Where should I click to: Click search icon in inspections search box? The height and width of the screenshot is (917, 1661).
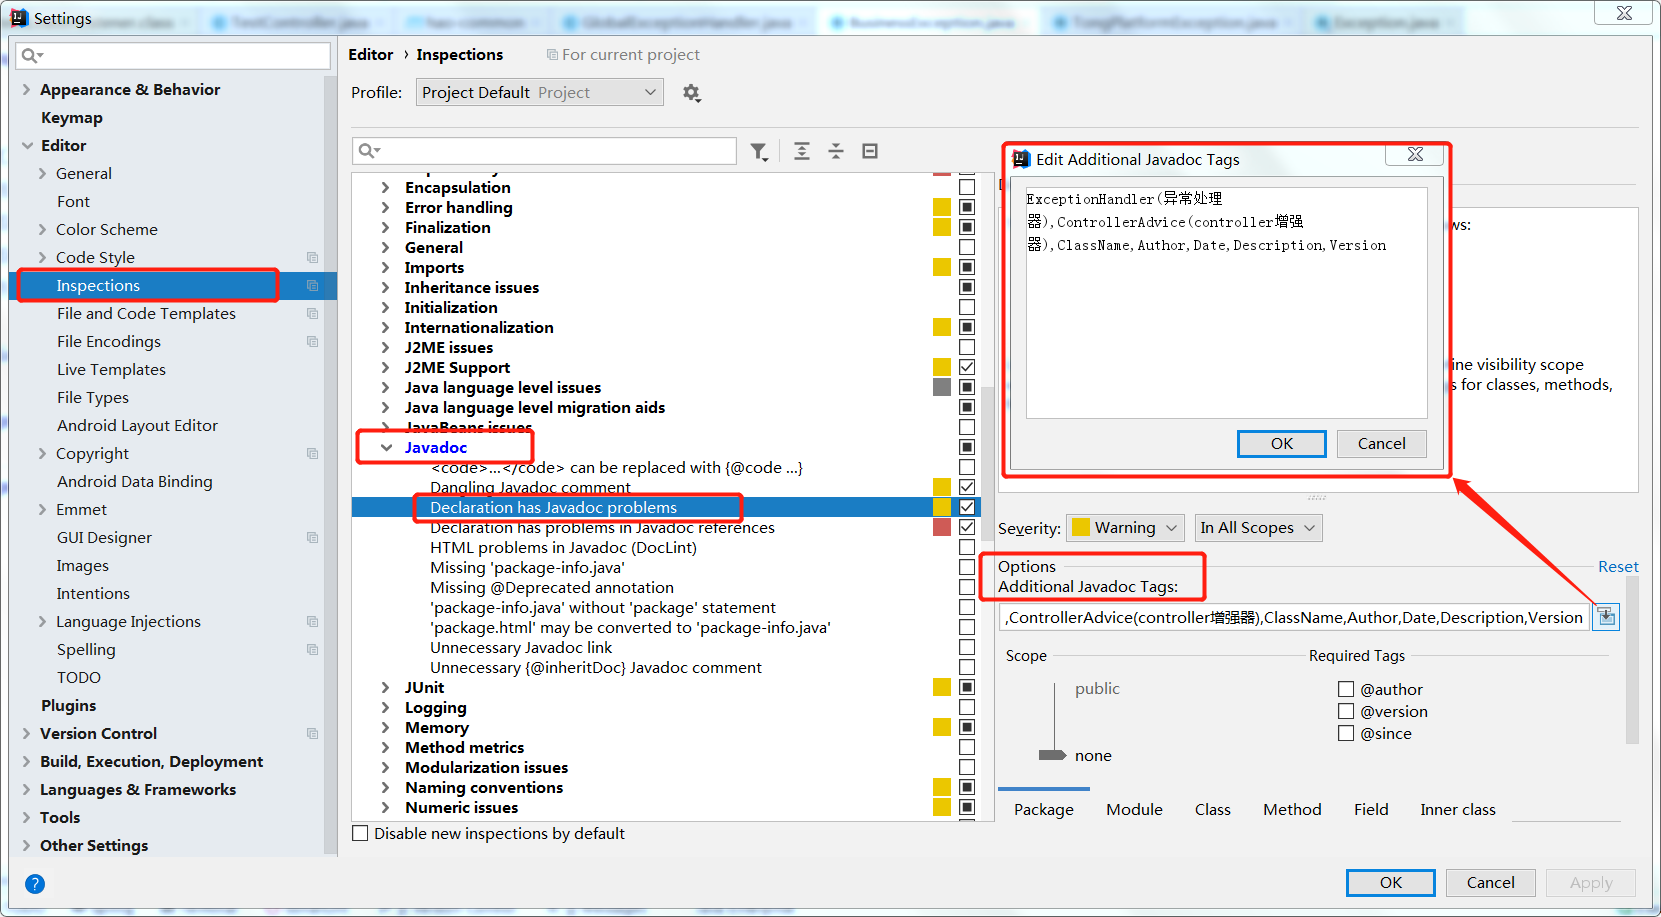coord(369,151)
